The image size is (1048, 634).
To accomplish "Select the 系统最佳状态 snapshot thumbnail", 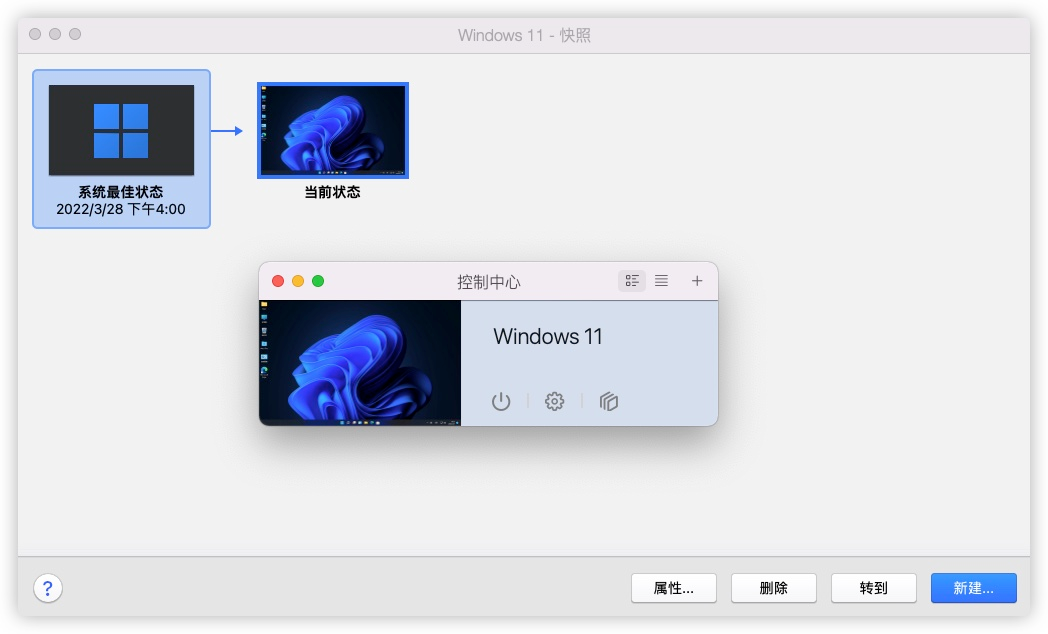I will point(121,130).
